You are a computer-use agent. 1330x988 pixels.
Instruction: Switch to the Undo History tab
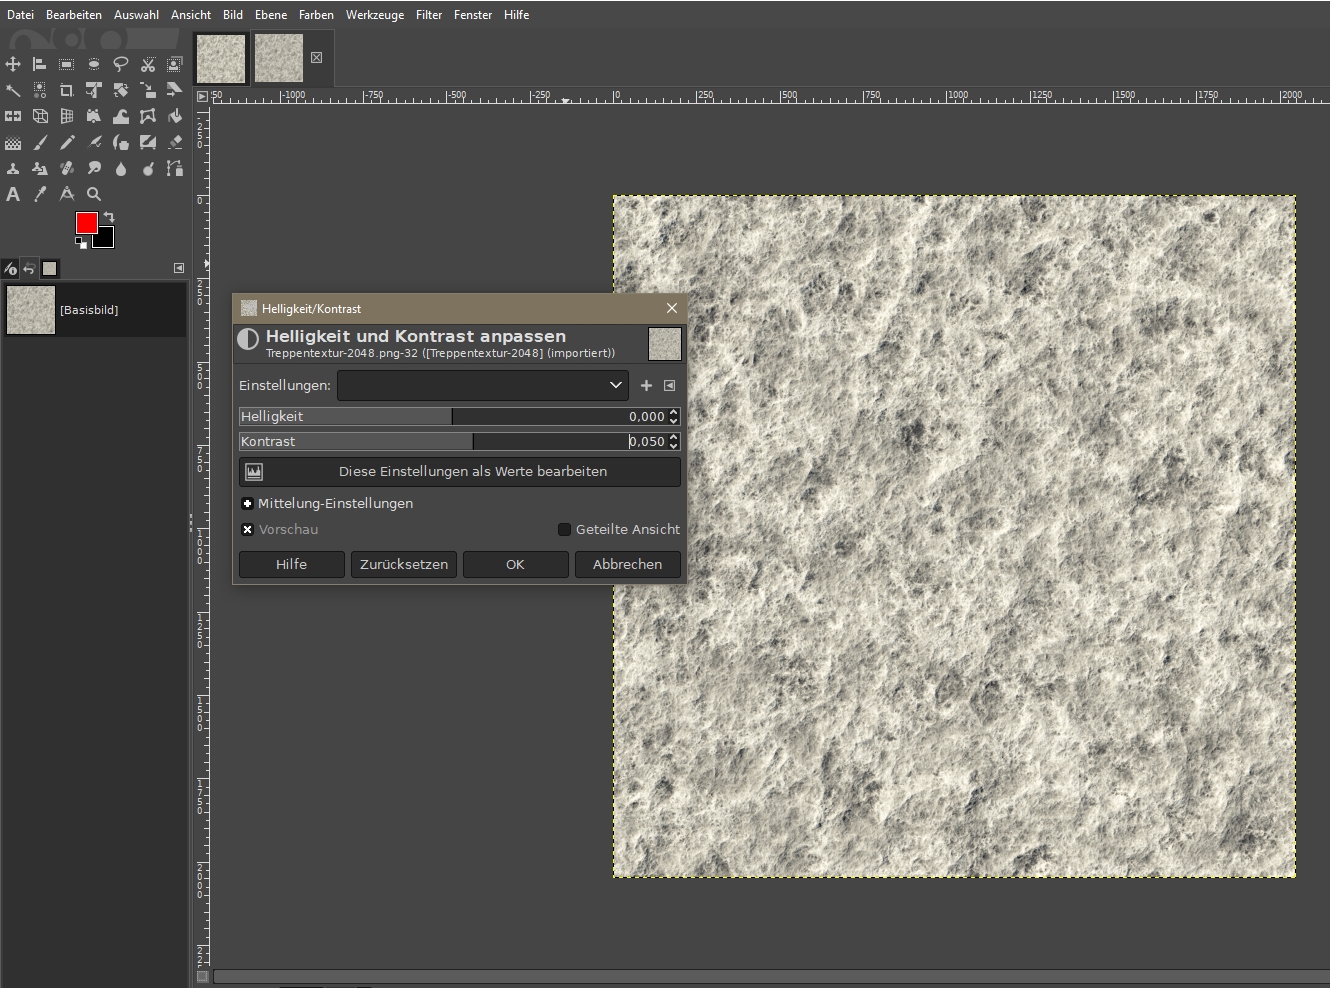30,268
